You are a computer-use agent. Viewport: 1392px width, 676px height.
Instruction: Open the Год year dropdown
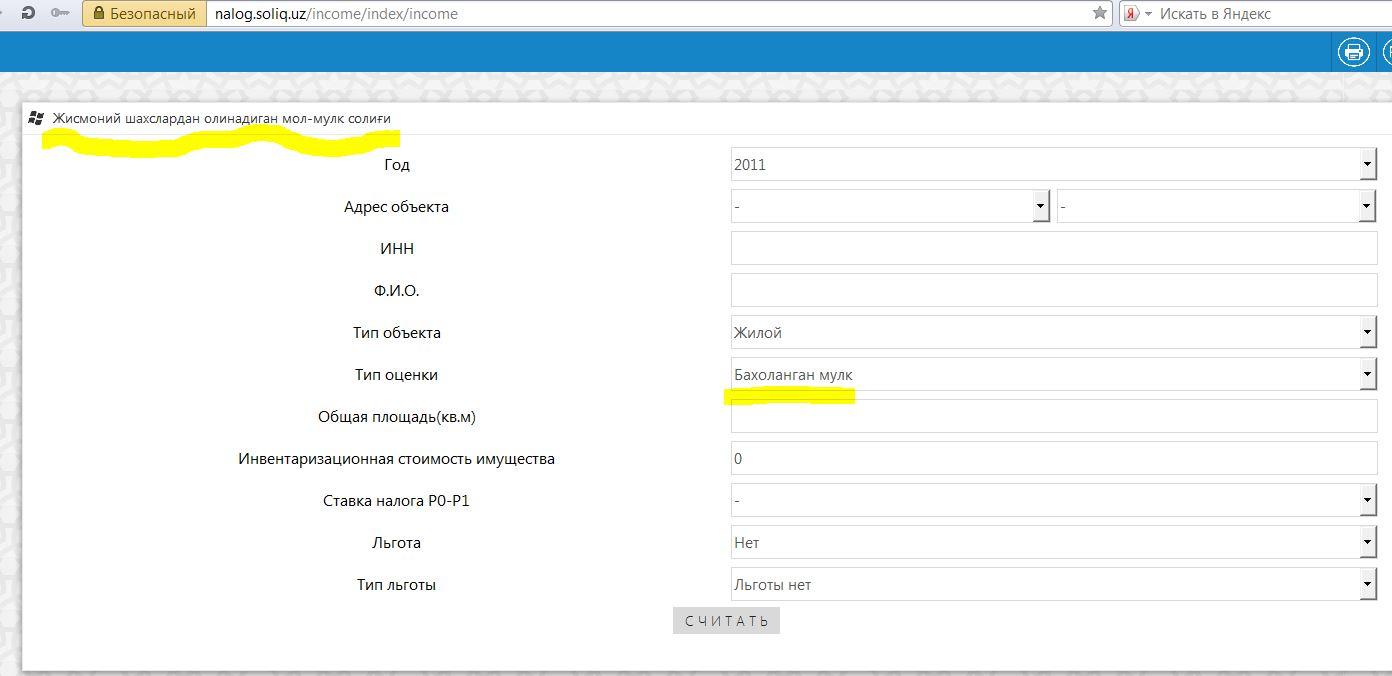coord(1053,165)
